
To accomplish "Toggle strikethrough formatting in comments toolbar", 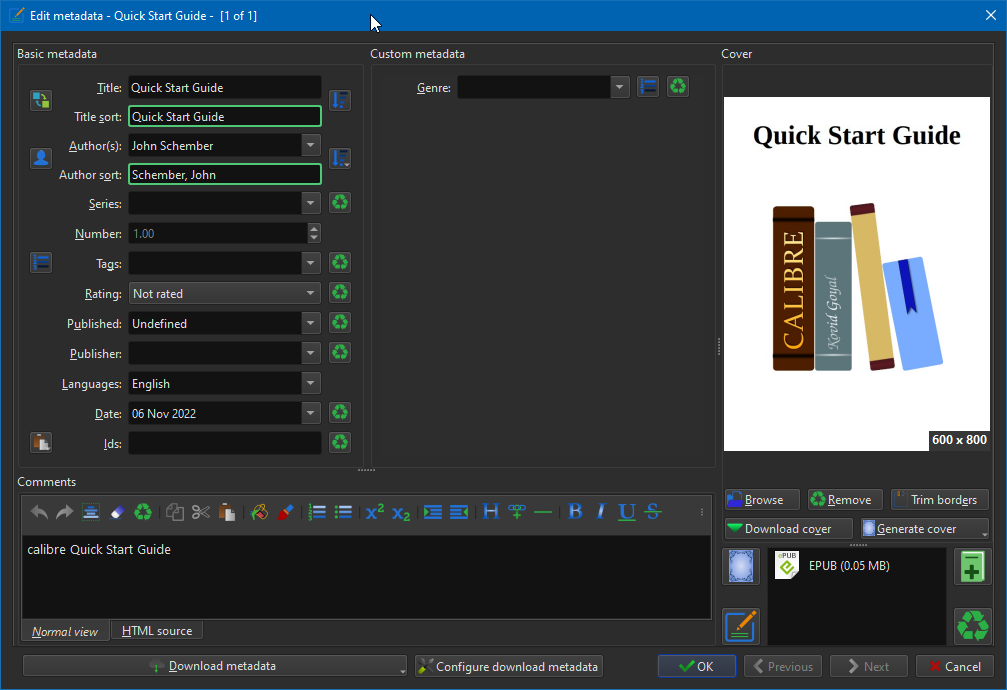I will pyautogui.click(x=653, y=512).
